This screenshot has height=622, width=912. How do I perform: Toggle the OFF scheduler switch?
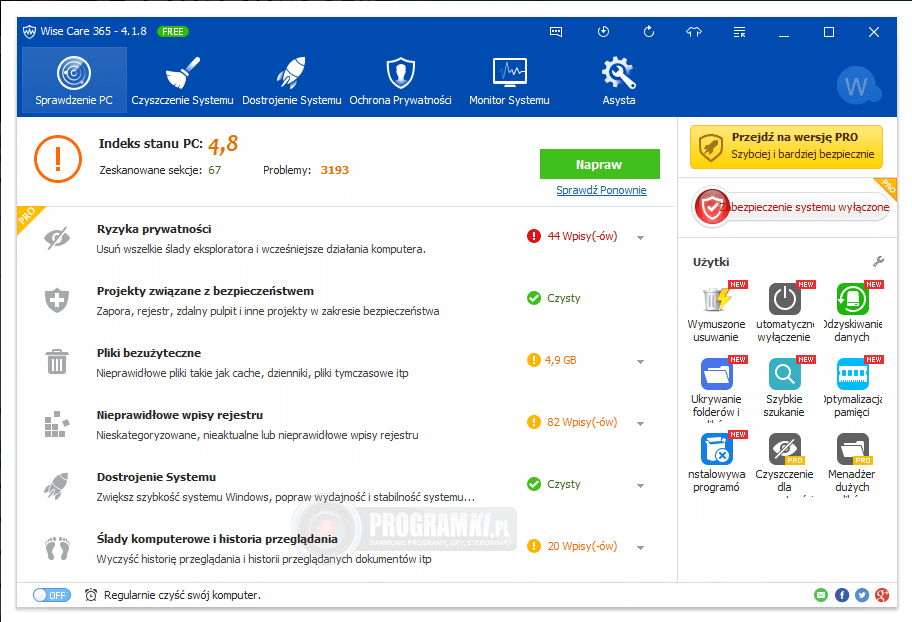click(52, 595)
